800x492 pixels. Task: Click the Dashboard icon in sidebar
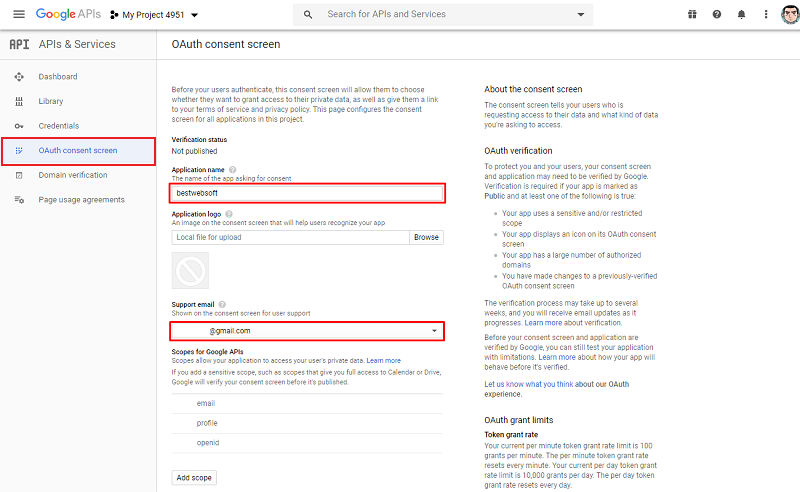[x=19, y=77]
